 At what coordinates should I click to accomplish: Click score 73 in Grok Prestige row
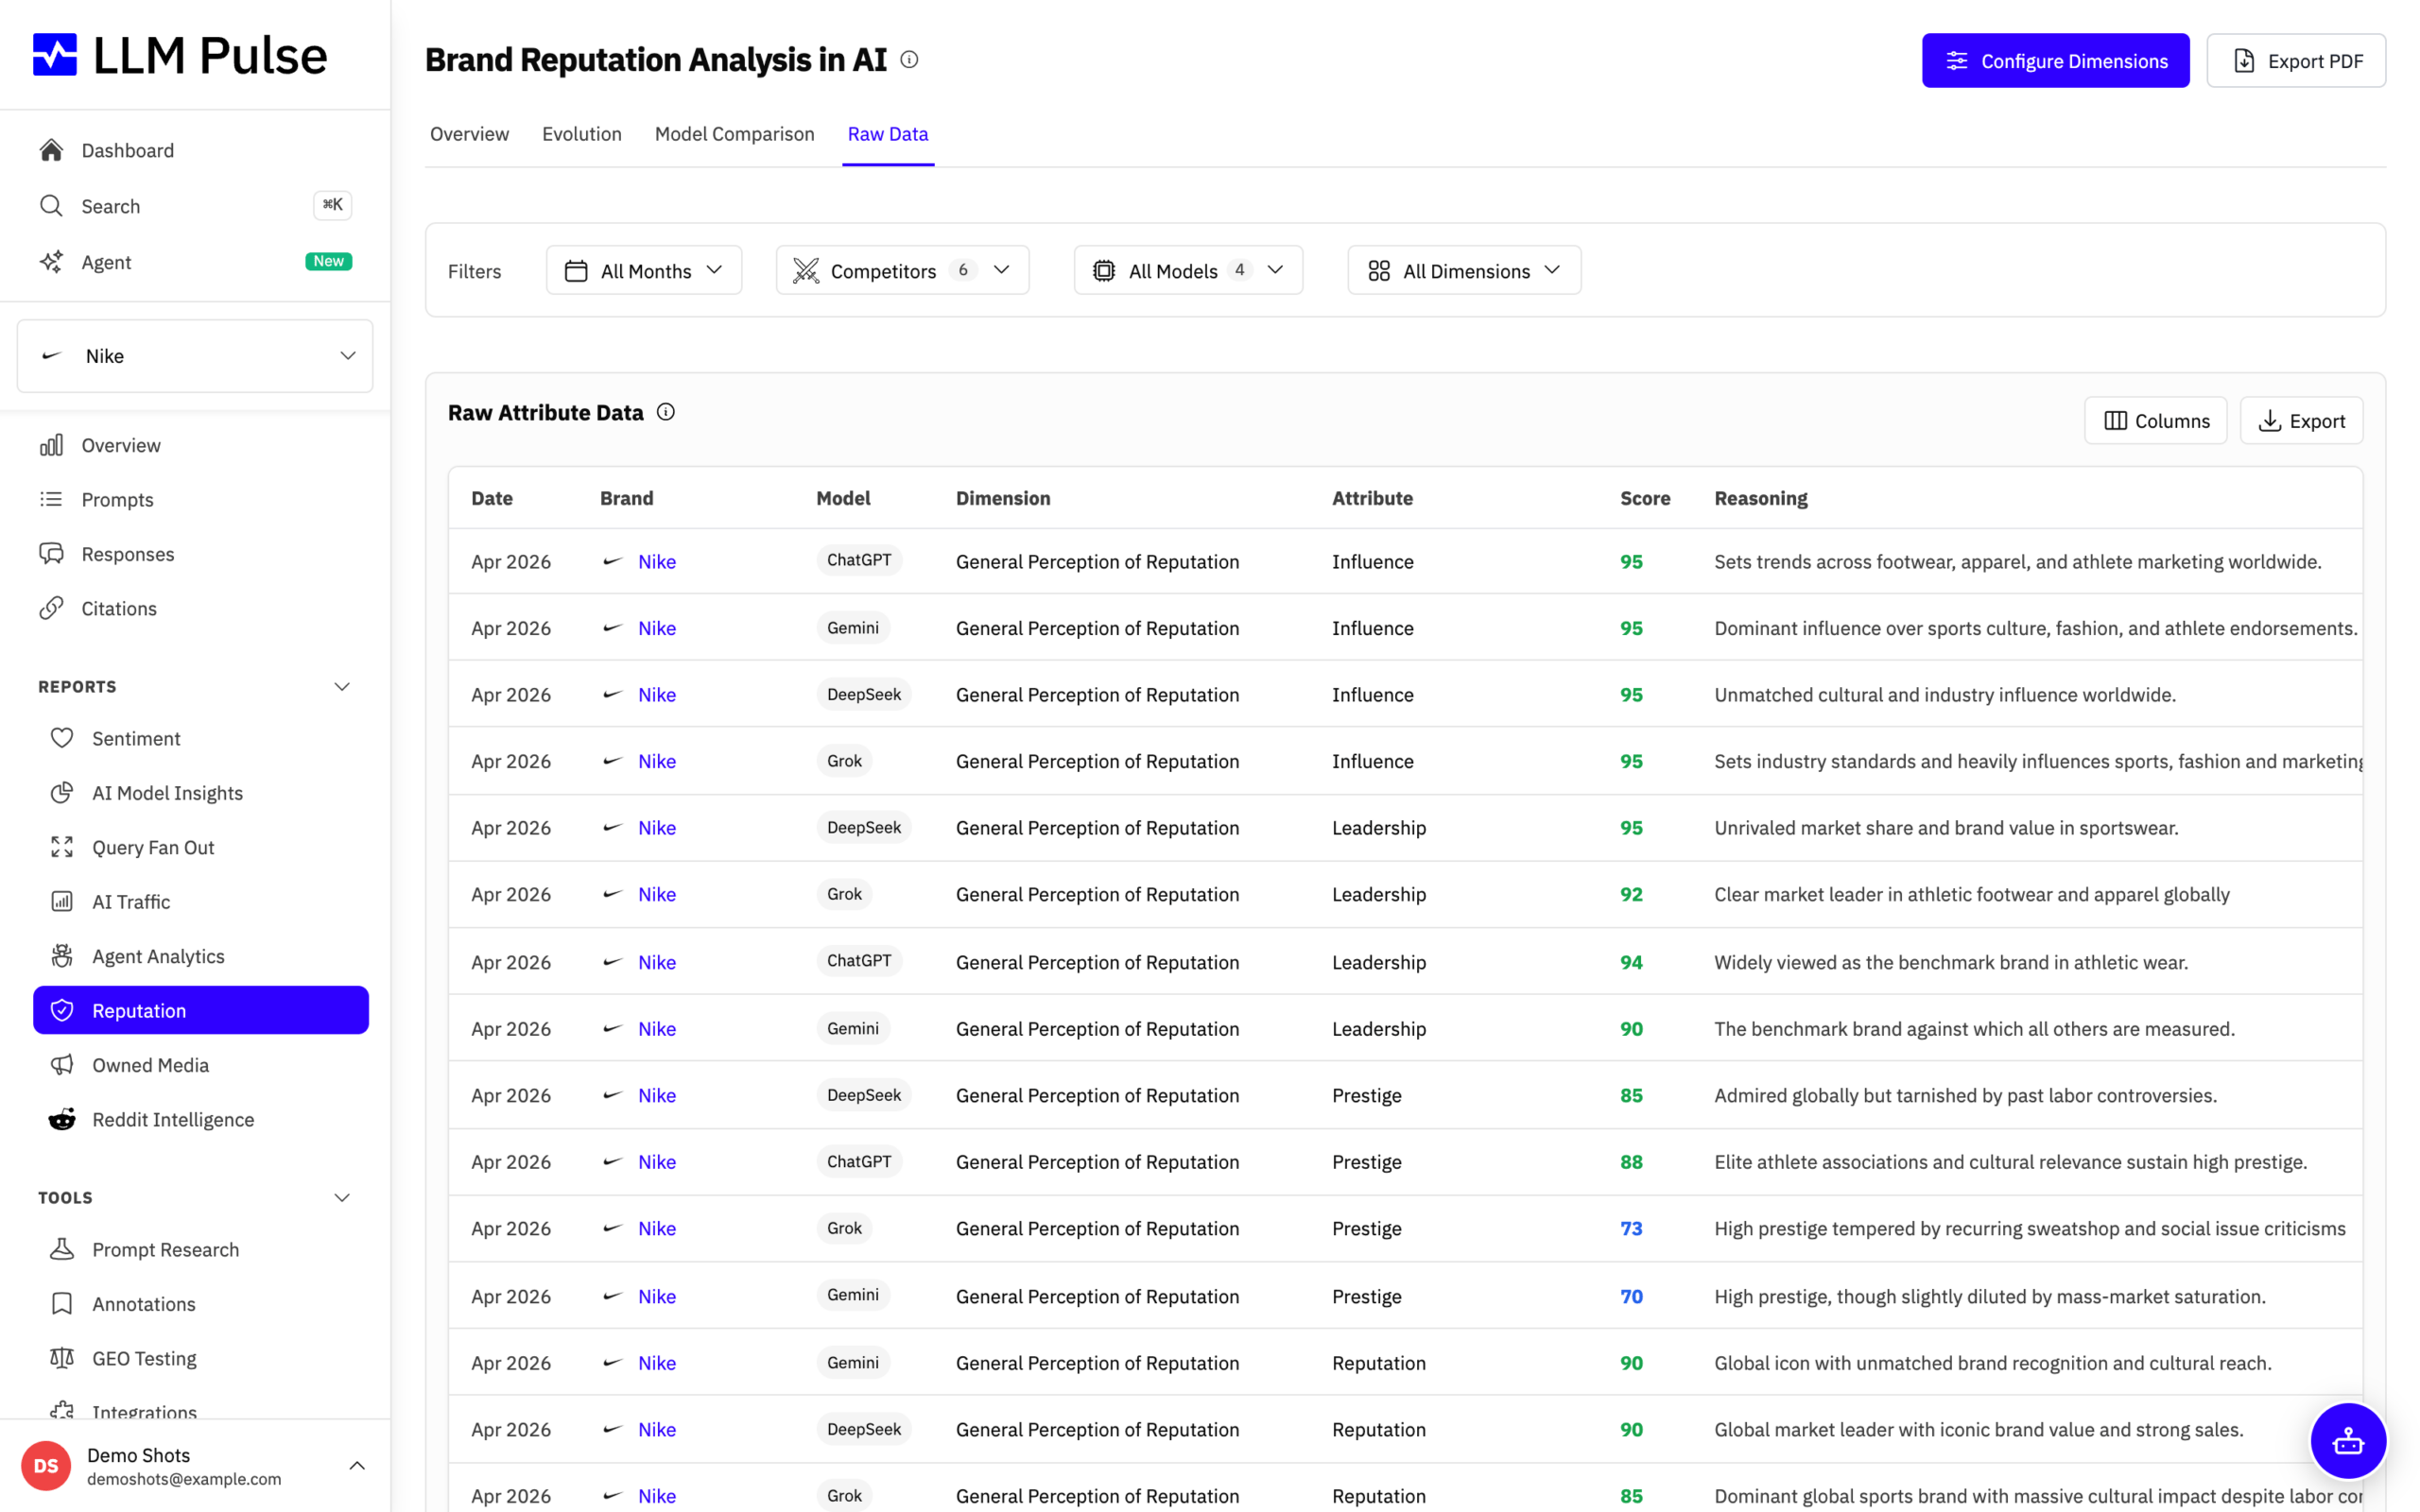coord(1631,1228)
